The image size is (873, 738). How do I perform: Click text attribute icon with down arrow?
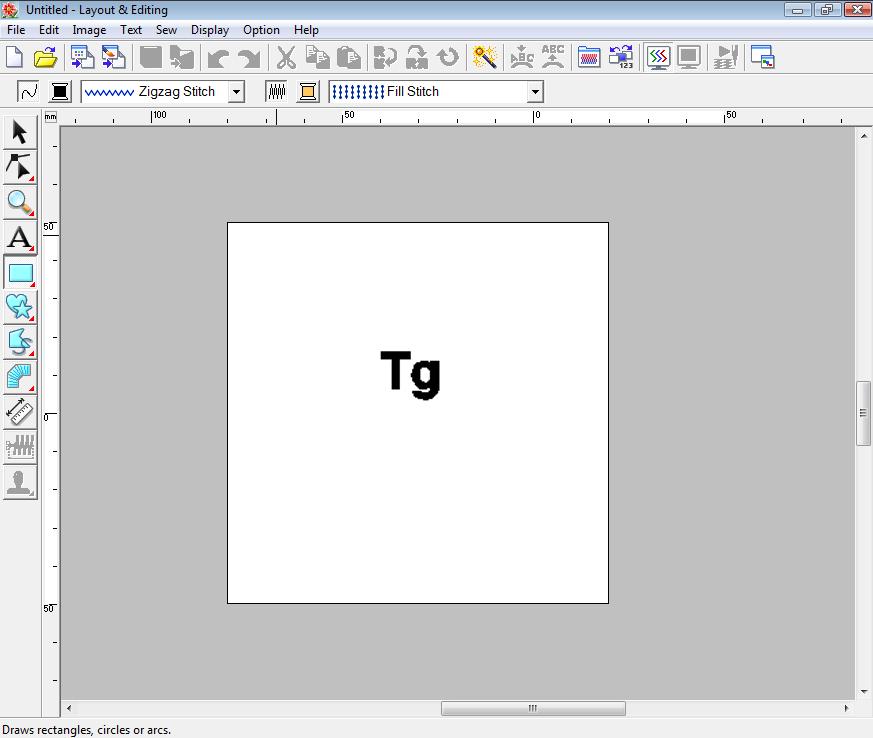522,57
